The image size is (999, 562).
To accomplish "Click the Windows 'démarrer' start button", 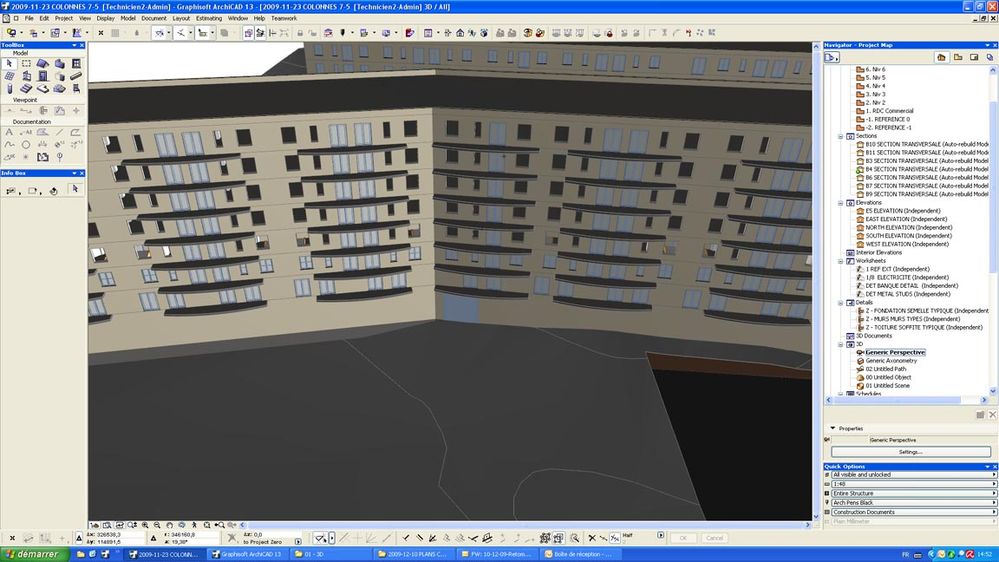I will pos(32,554).
